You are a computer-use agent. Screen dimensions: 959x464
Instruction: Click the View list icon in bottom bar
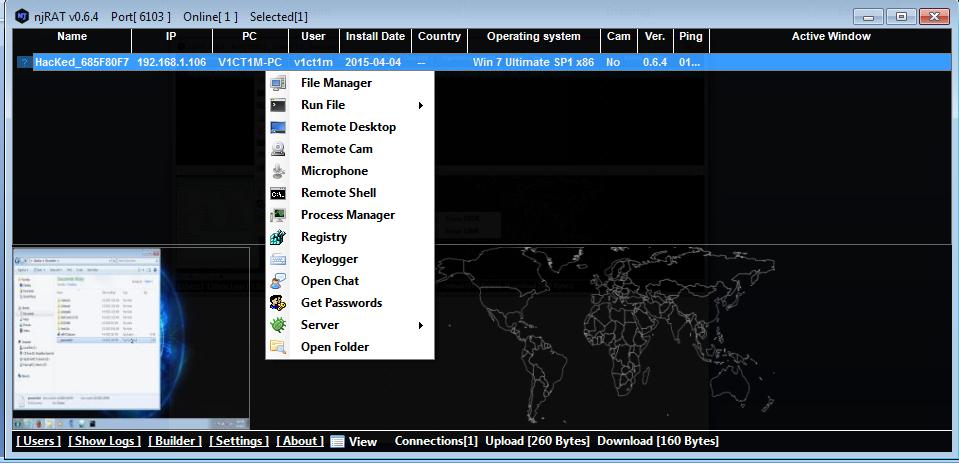[x=337, y=441]
